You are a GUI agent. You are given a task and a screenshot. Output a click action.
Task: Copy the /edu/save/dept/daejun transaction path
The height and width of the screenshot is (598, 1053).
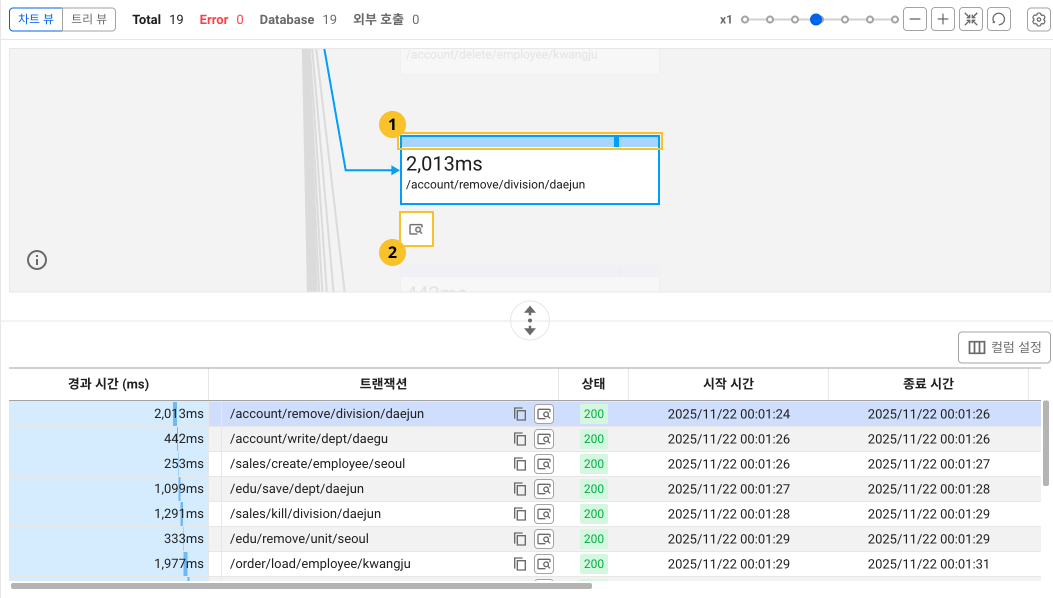tap(519, 489)
